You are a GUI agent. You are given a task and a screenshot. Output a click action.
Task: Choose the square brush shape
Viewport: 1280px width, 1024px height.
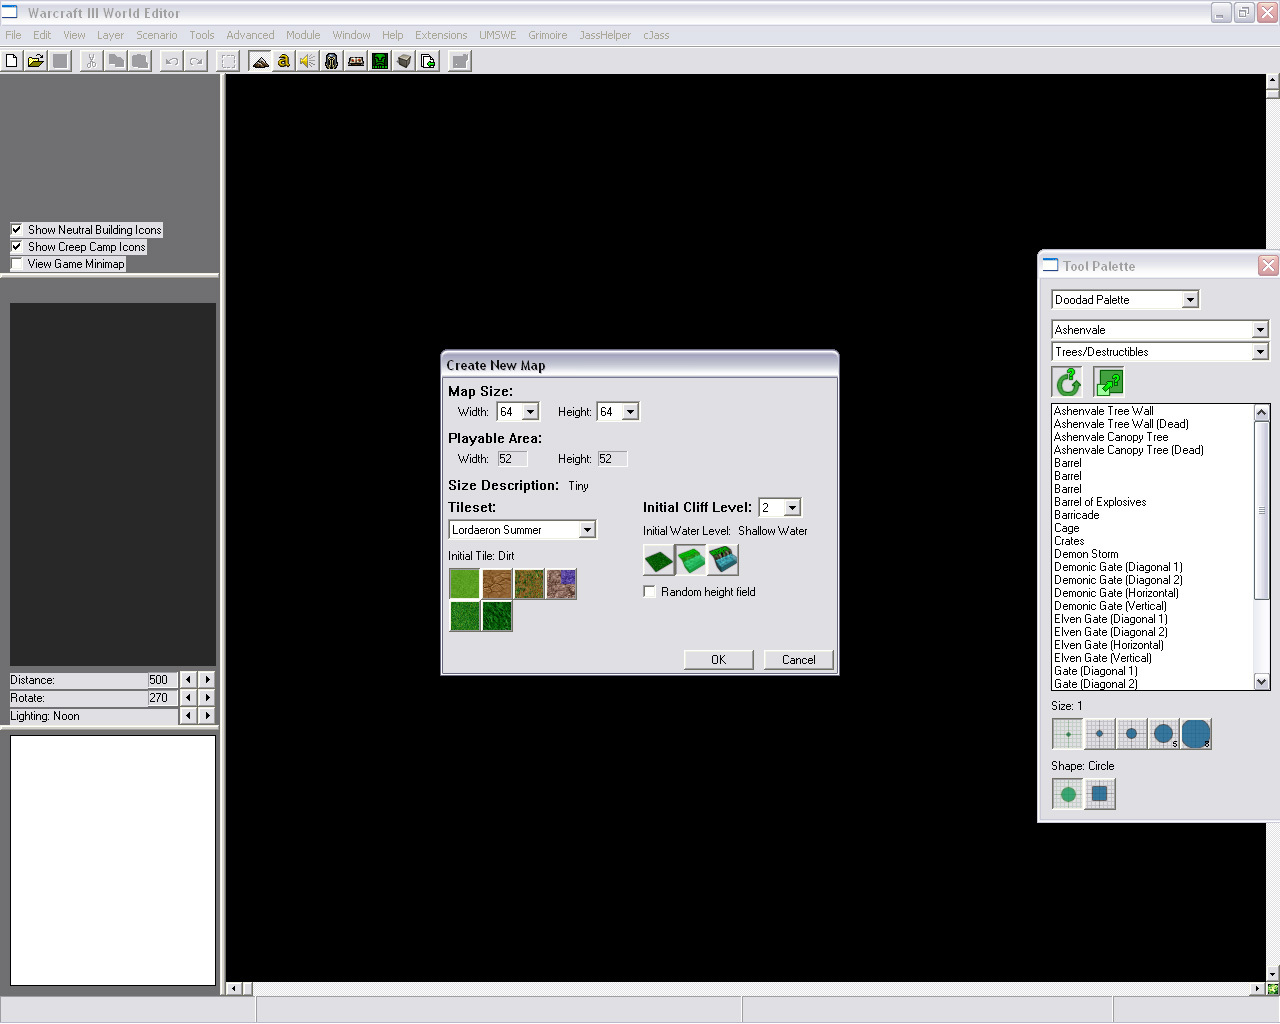coord(1099,794)
